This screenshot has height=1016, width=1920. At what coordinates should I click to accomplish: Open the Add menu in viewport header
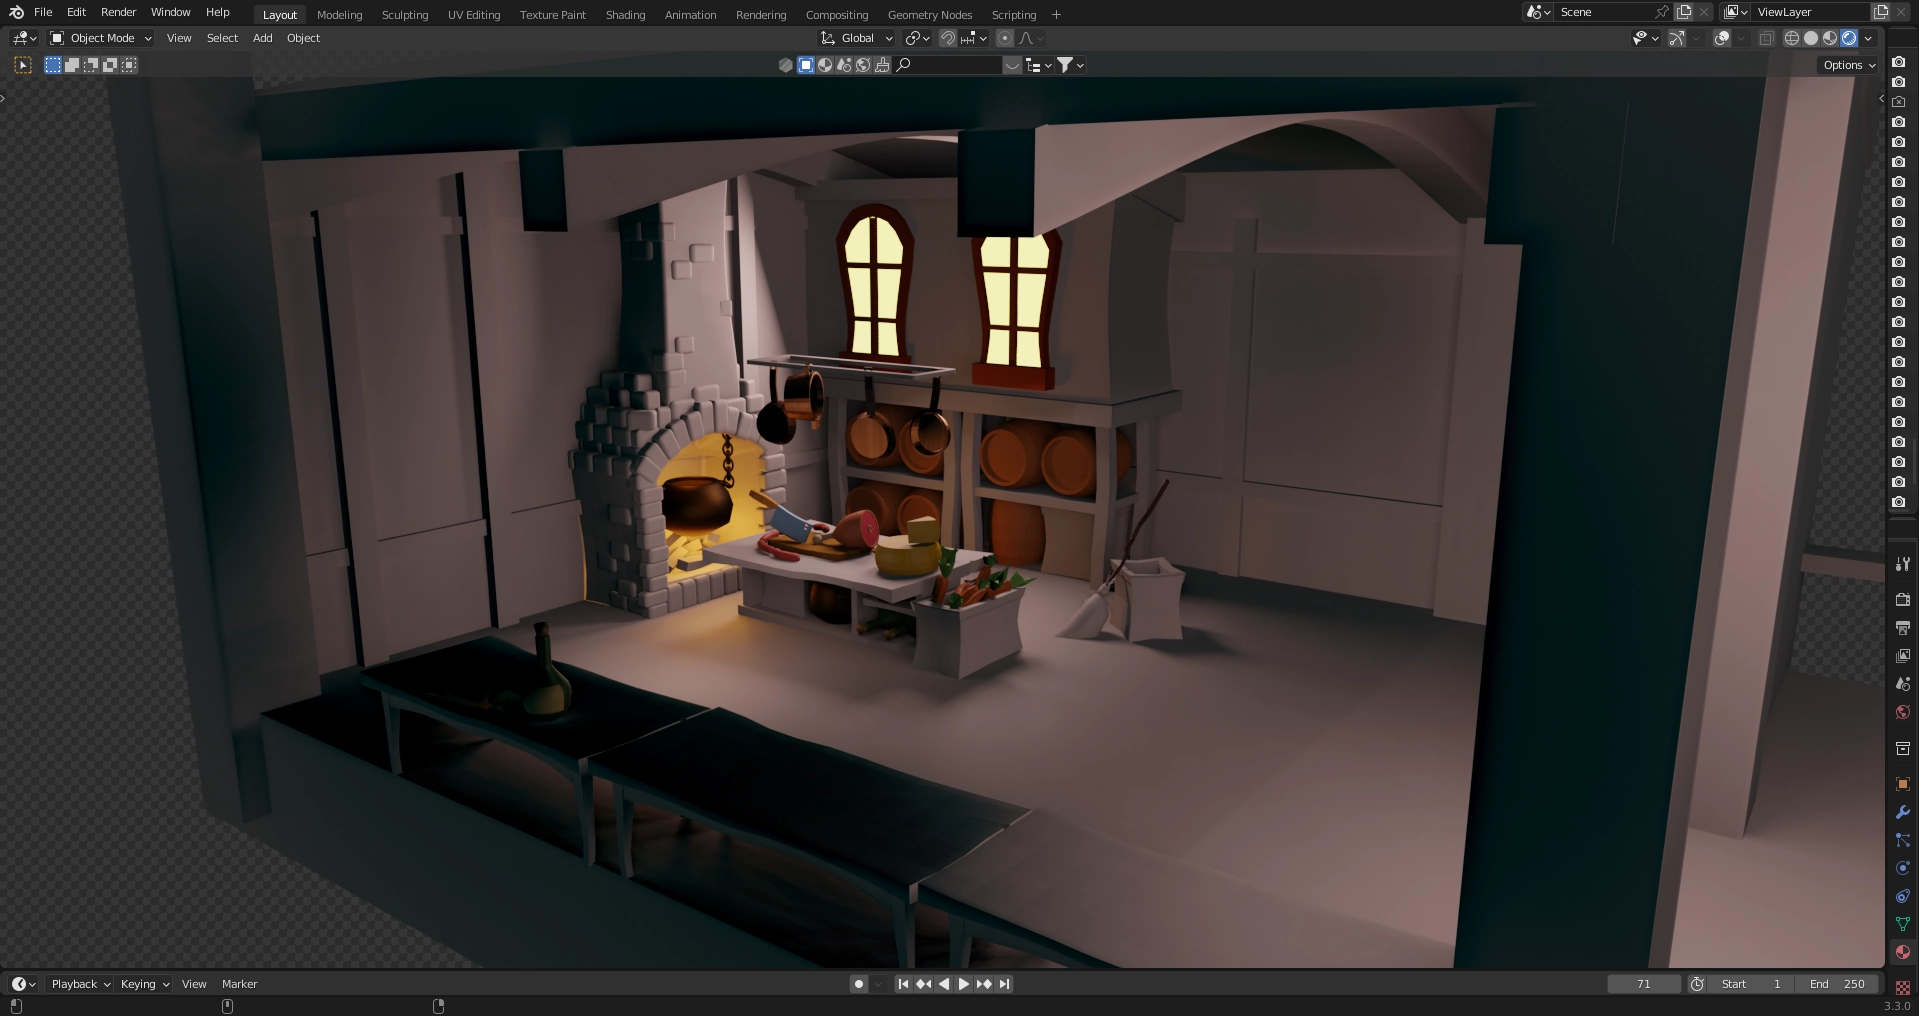262,38
